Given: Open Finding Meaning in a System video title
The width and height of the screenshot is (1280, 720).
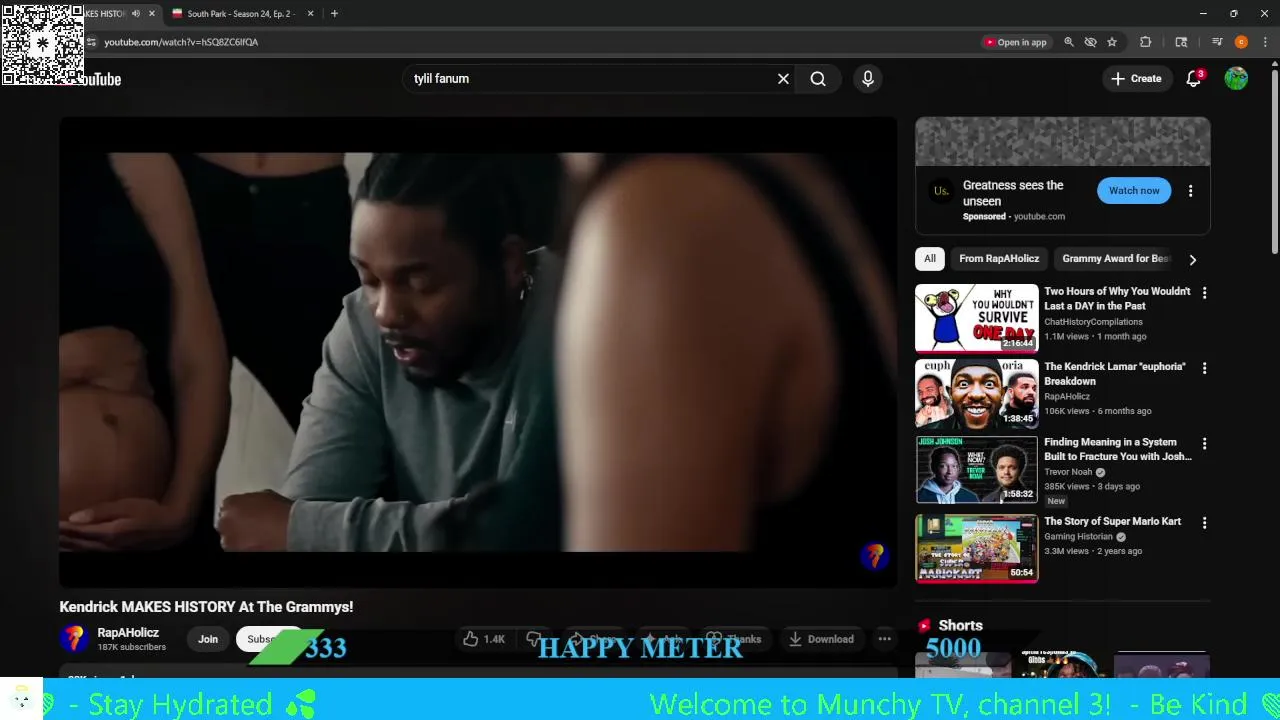Looking at the screenshot, I should [1118, 449].
